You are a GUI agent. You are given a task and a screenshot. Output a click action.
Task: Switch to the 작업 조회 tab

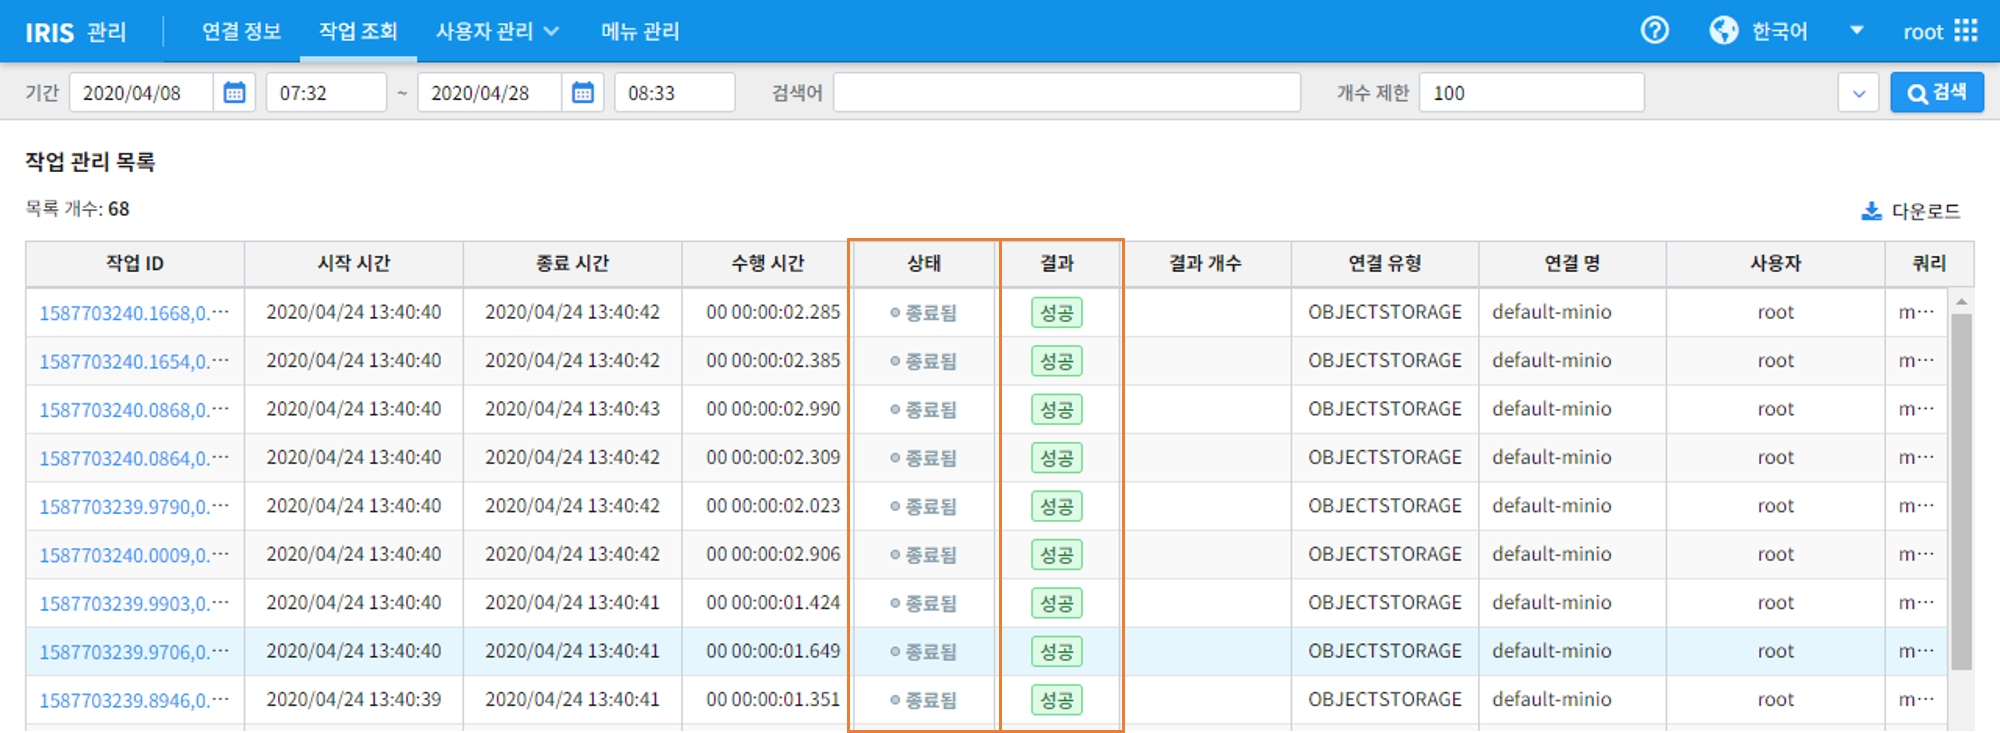358,31
